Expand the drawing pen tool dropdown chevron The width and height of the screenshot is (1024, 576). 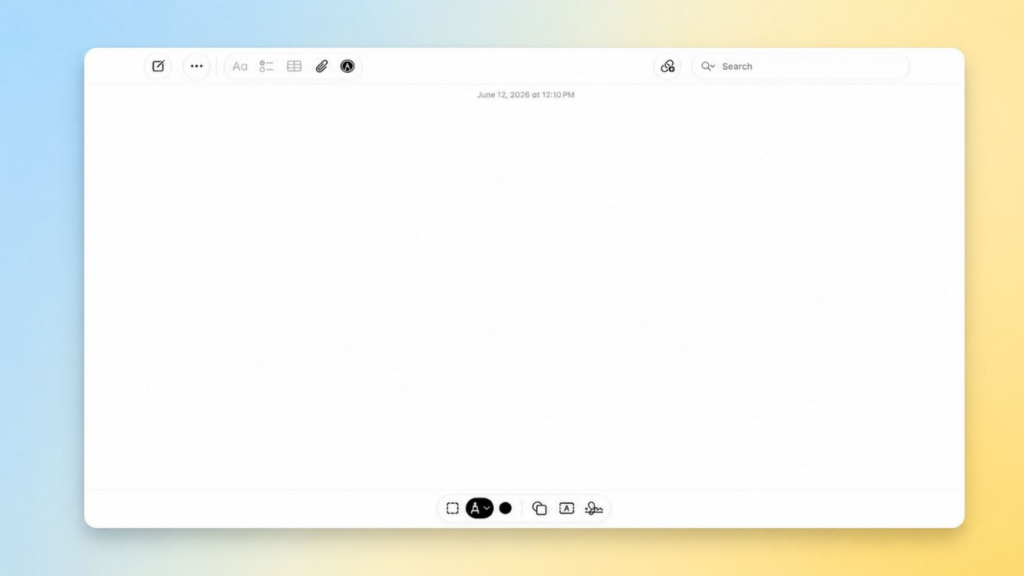click(x=487, y=508)
